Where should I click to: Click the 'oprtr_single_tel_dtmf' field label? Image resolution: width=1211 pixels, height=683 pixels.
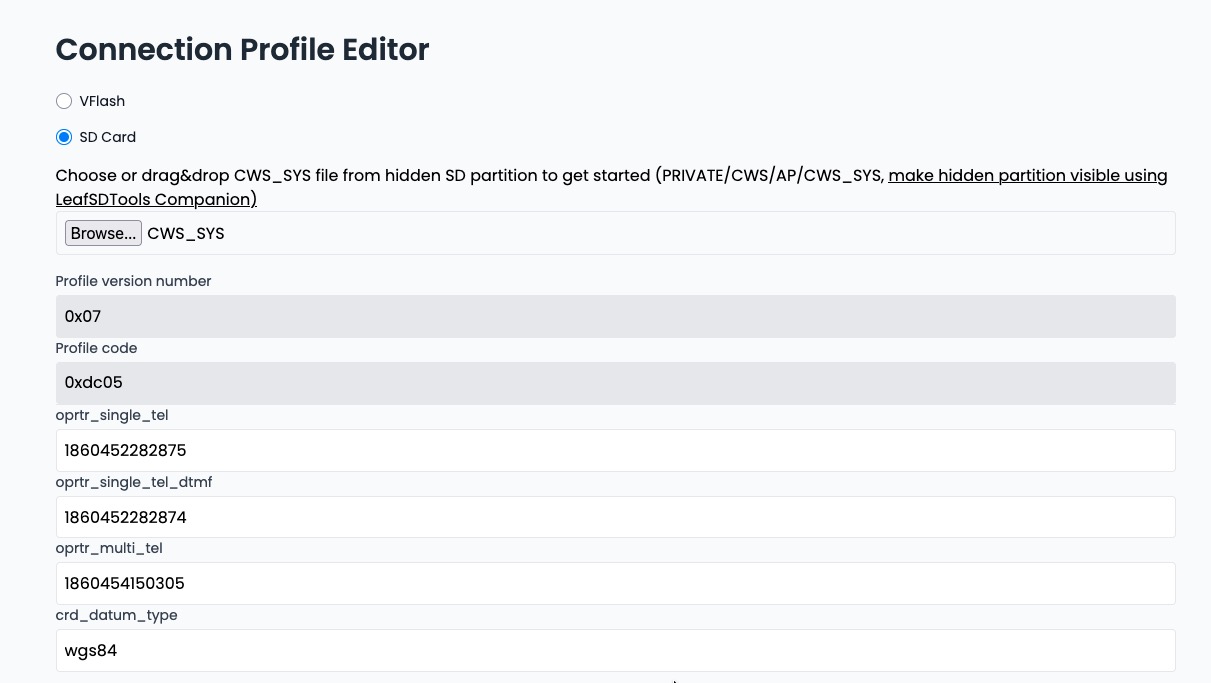(x=133, y=482)
